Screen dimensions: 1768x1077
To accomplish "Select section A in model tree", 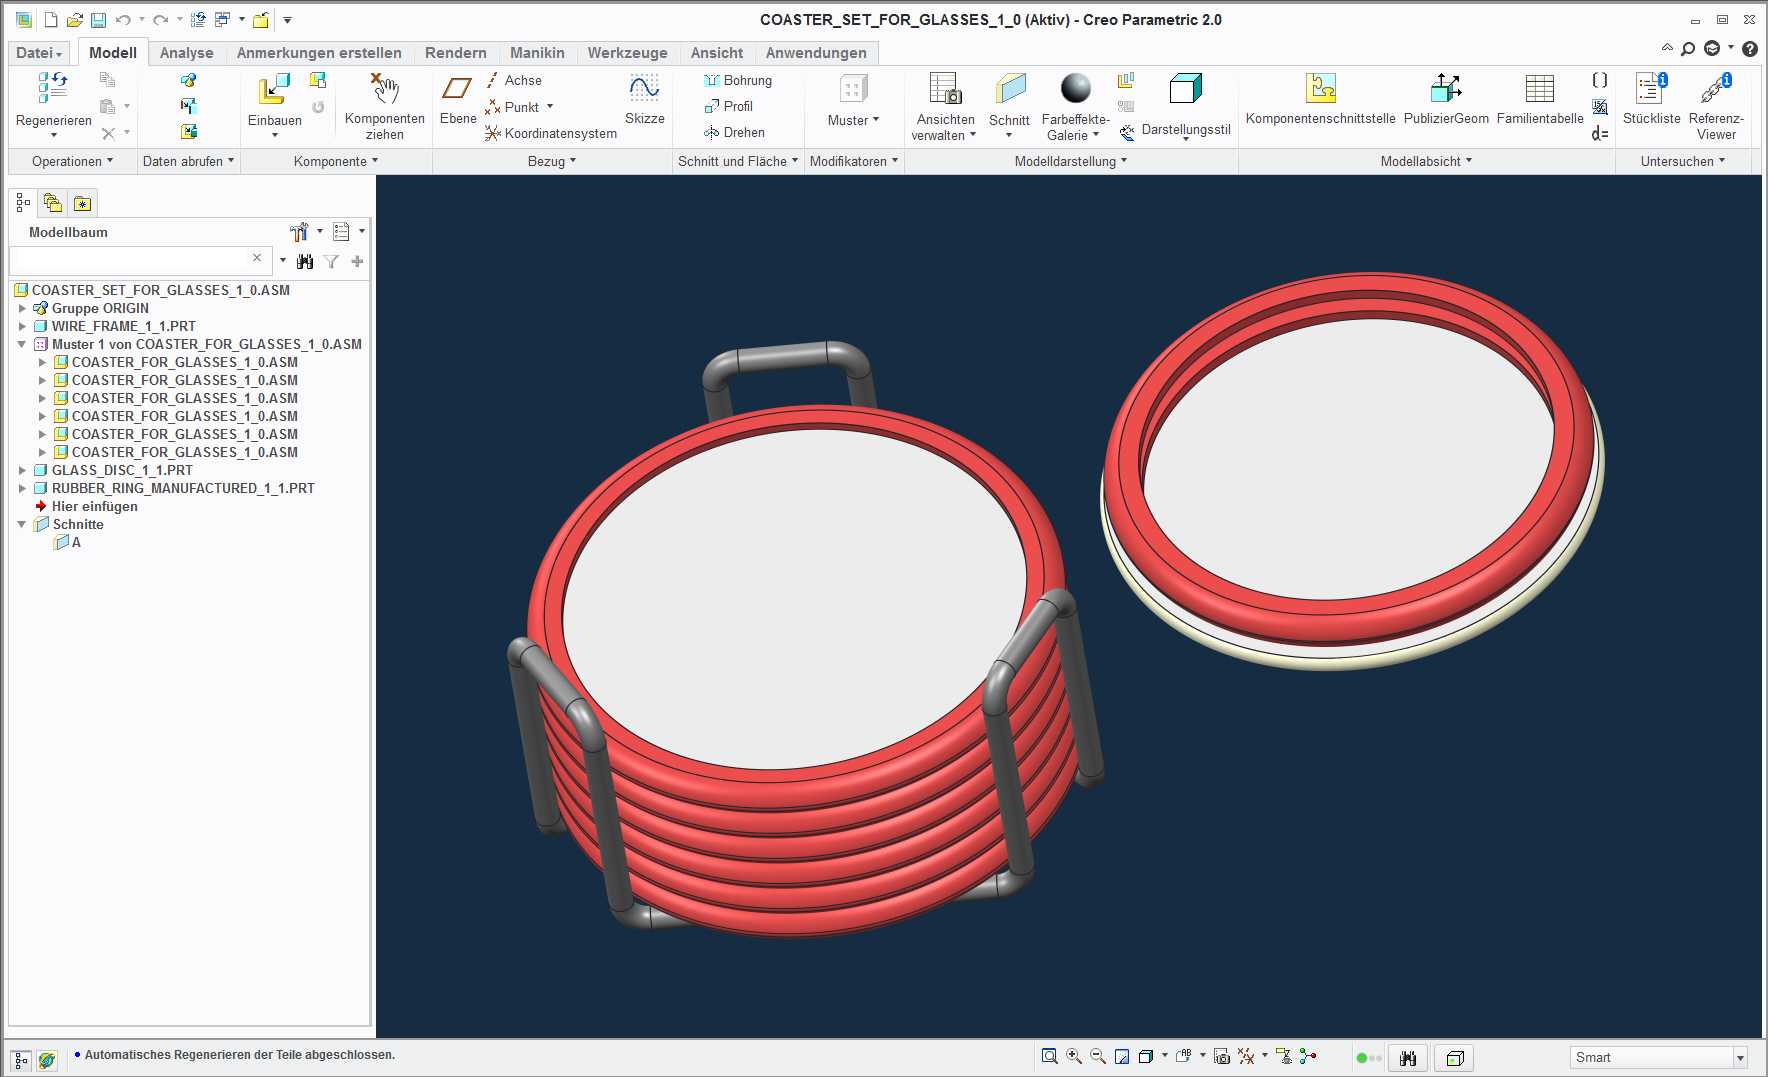I will pos(68,542).
